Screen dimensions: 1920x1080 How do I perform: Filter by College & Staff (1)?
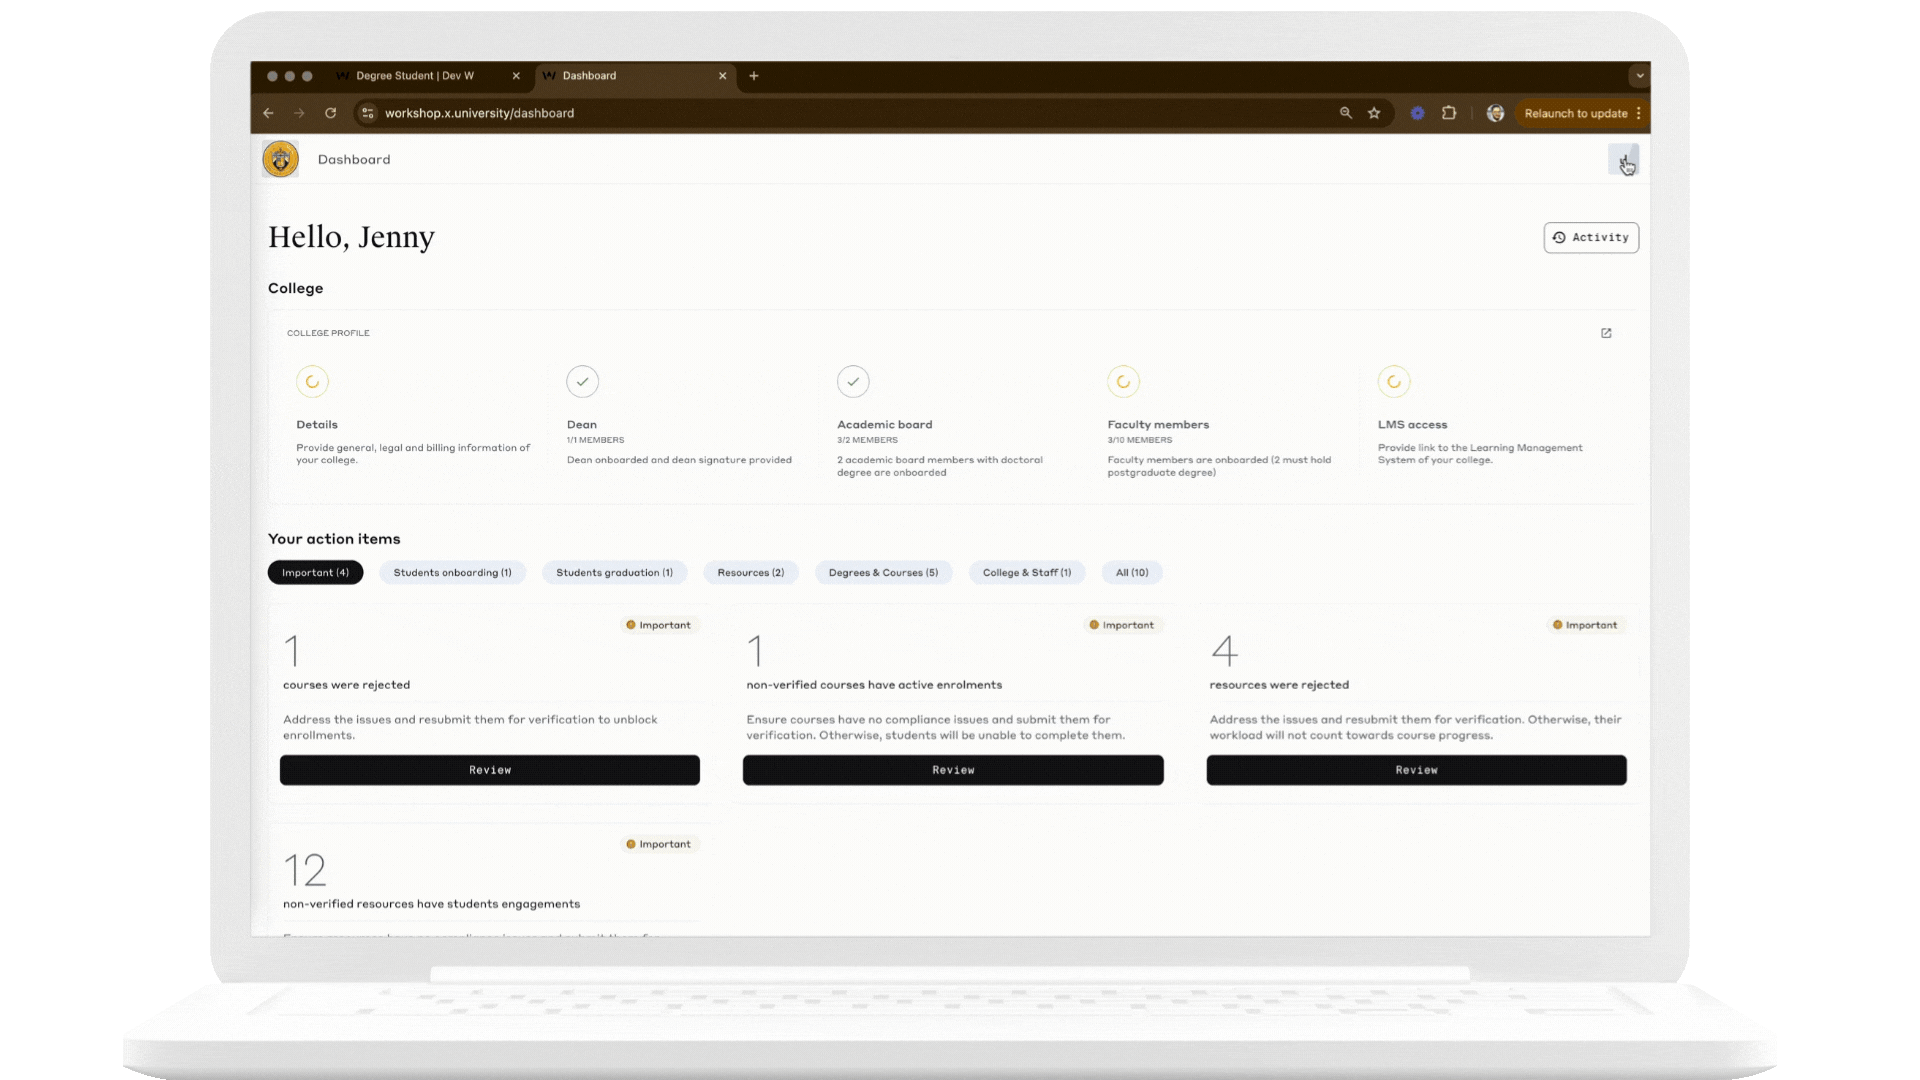coord(1026,572)
